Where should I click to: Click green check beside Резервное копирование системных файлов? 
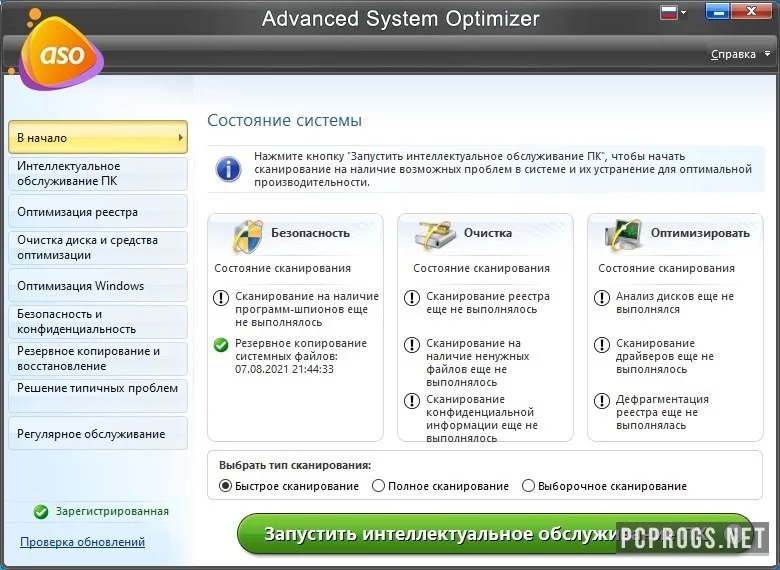pyautogui.click(x=221, y=345)
